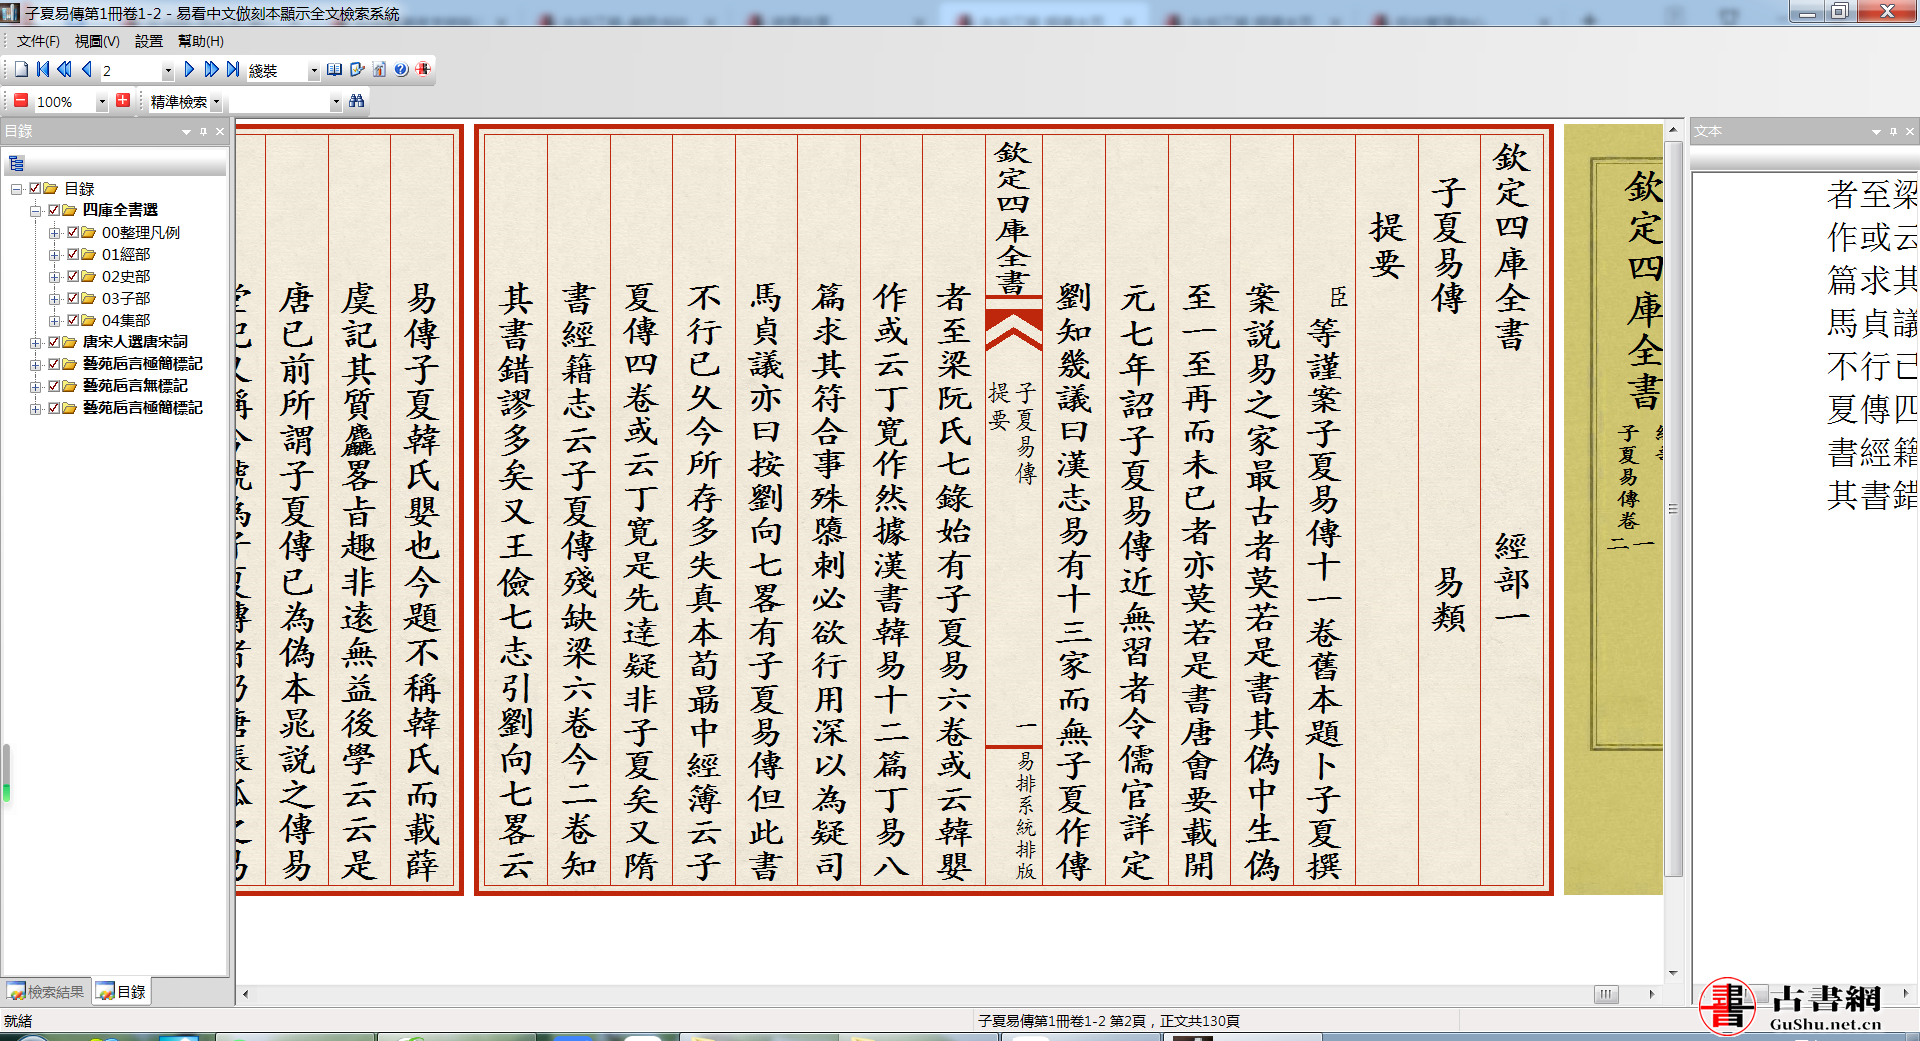
Task: Open the 文本 panel options arrow
Action: 1876,131
